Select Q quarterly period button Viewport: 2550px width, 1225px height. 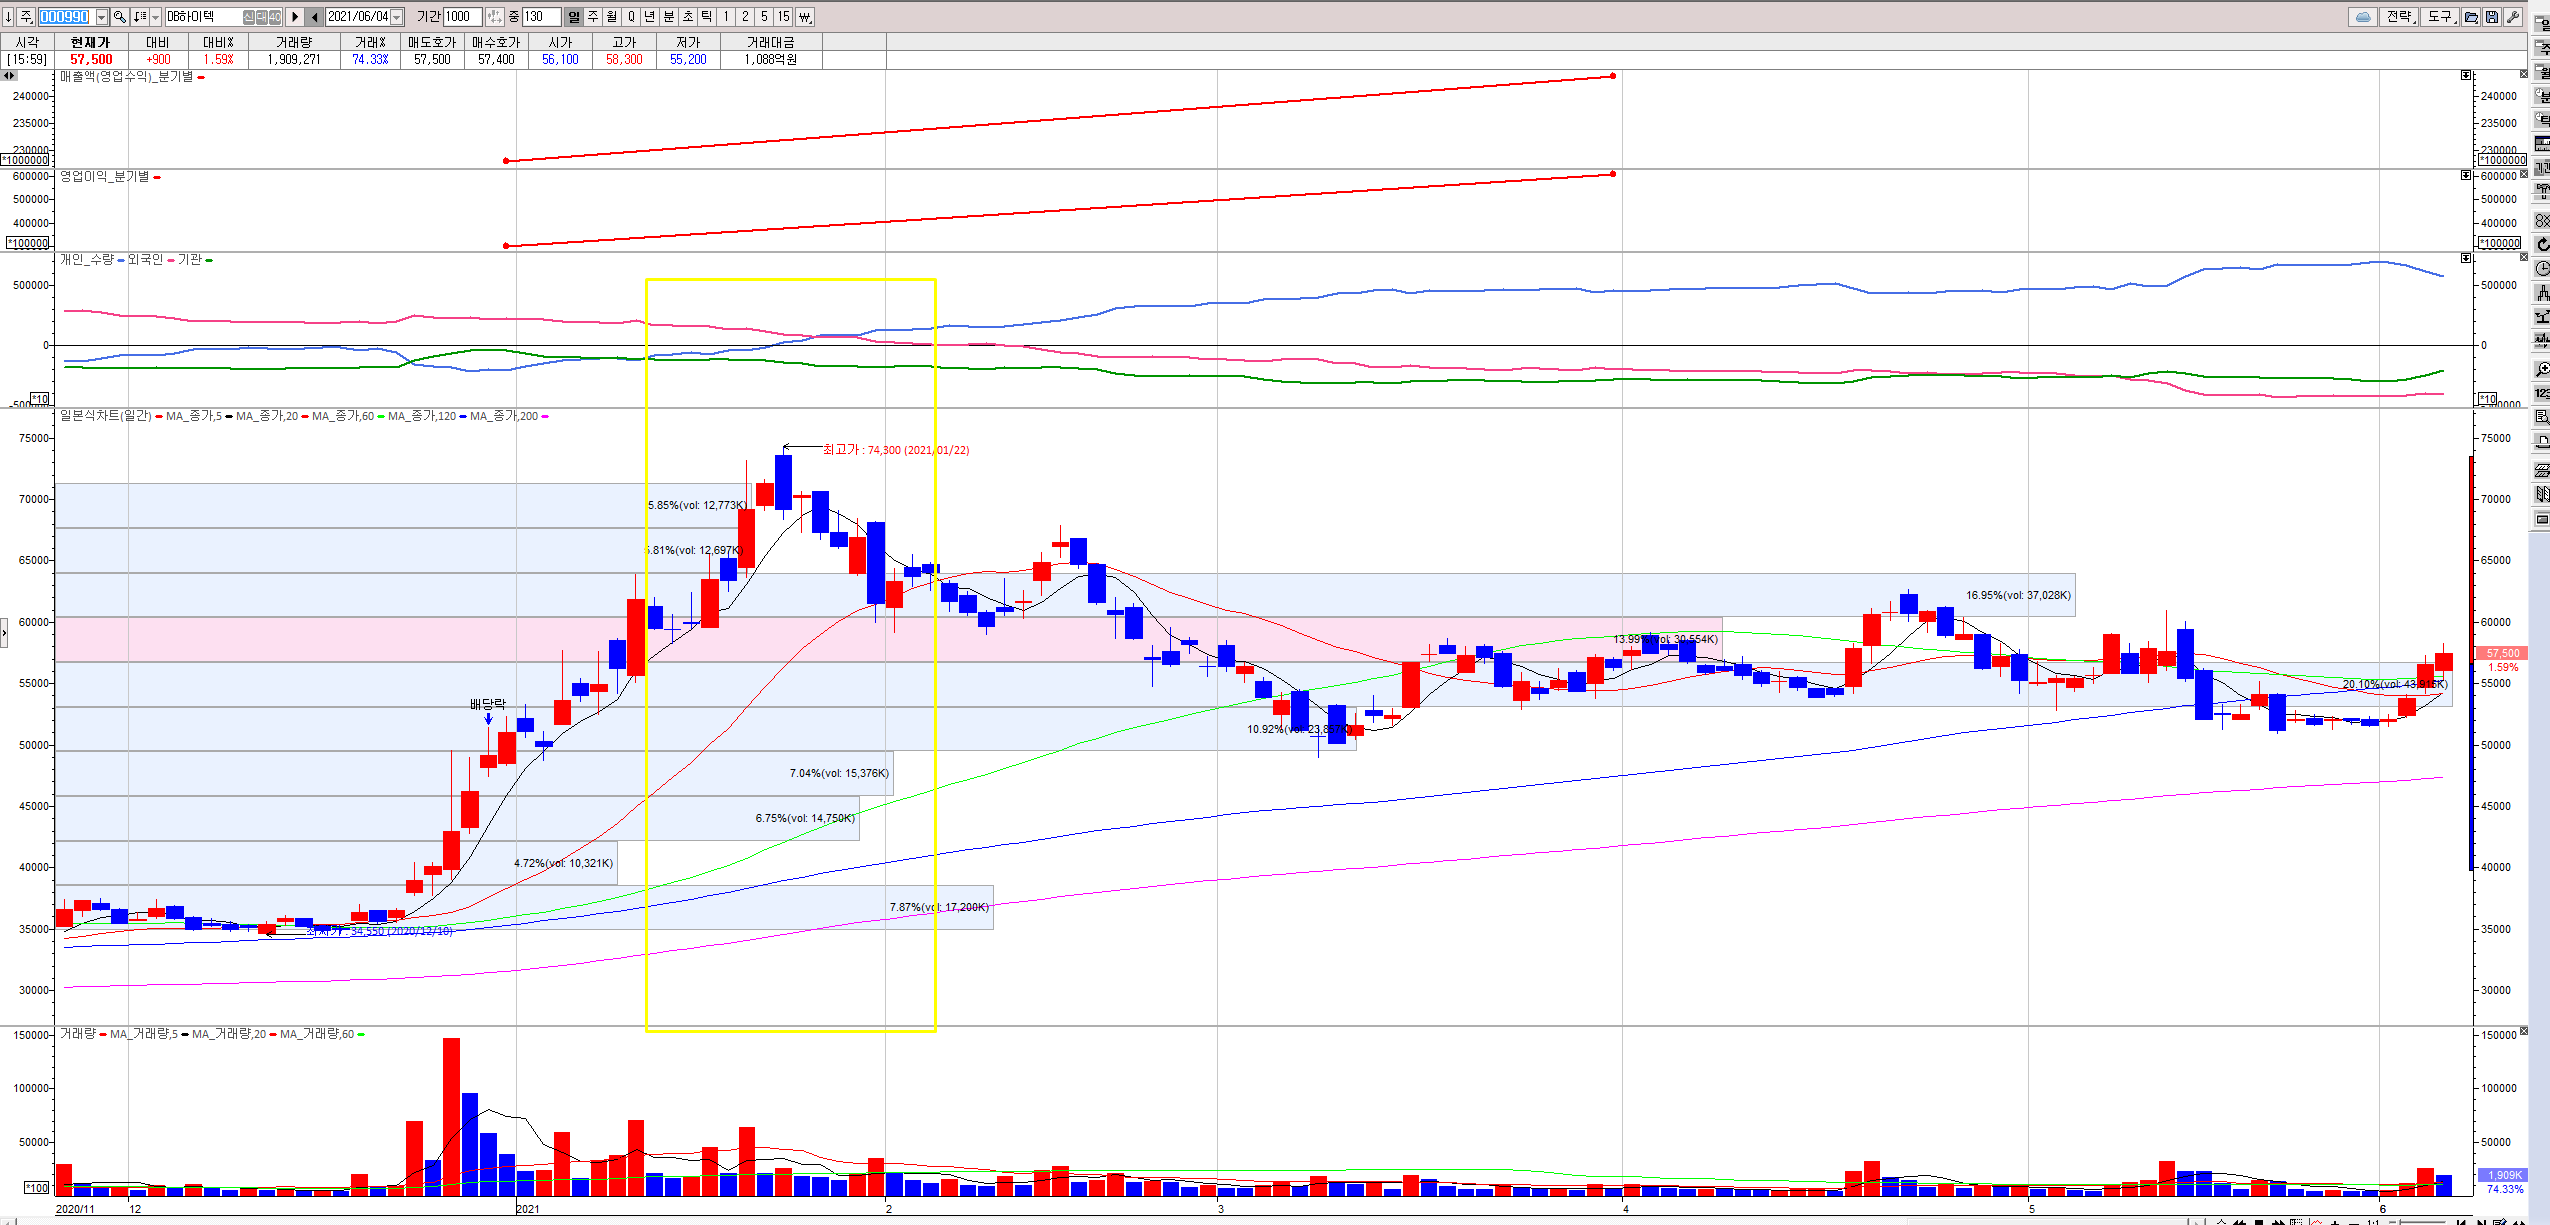[631, 17]
